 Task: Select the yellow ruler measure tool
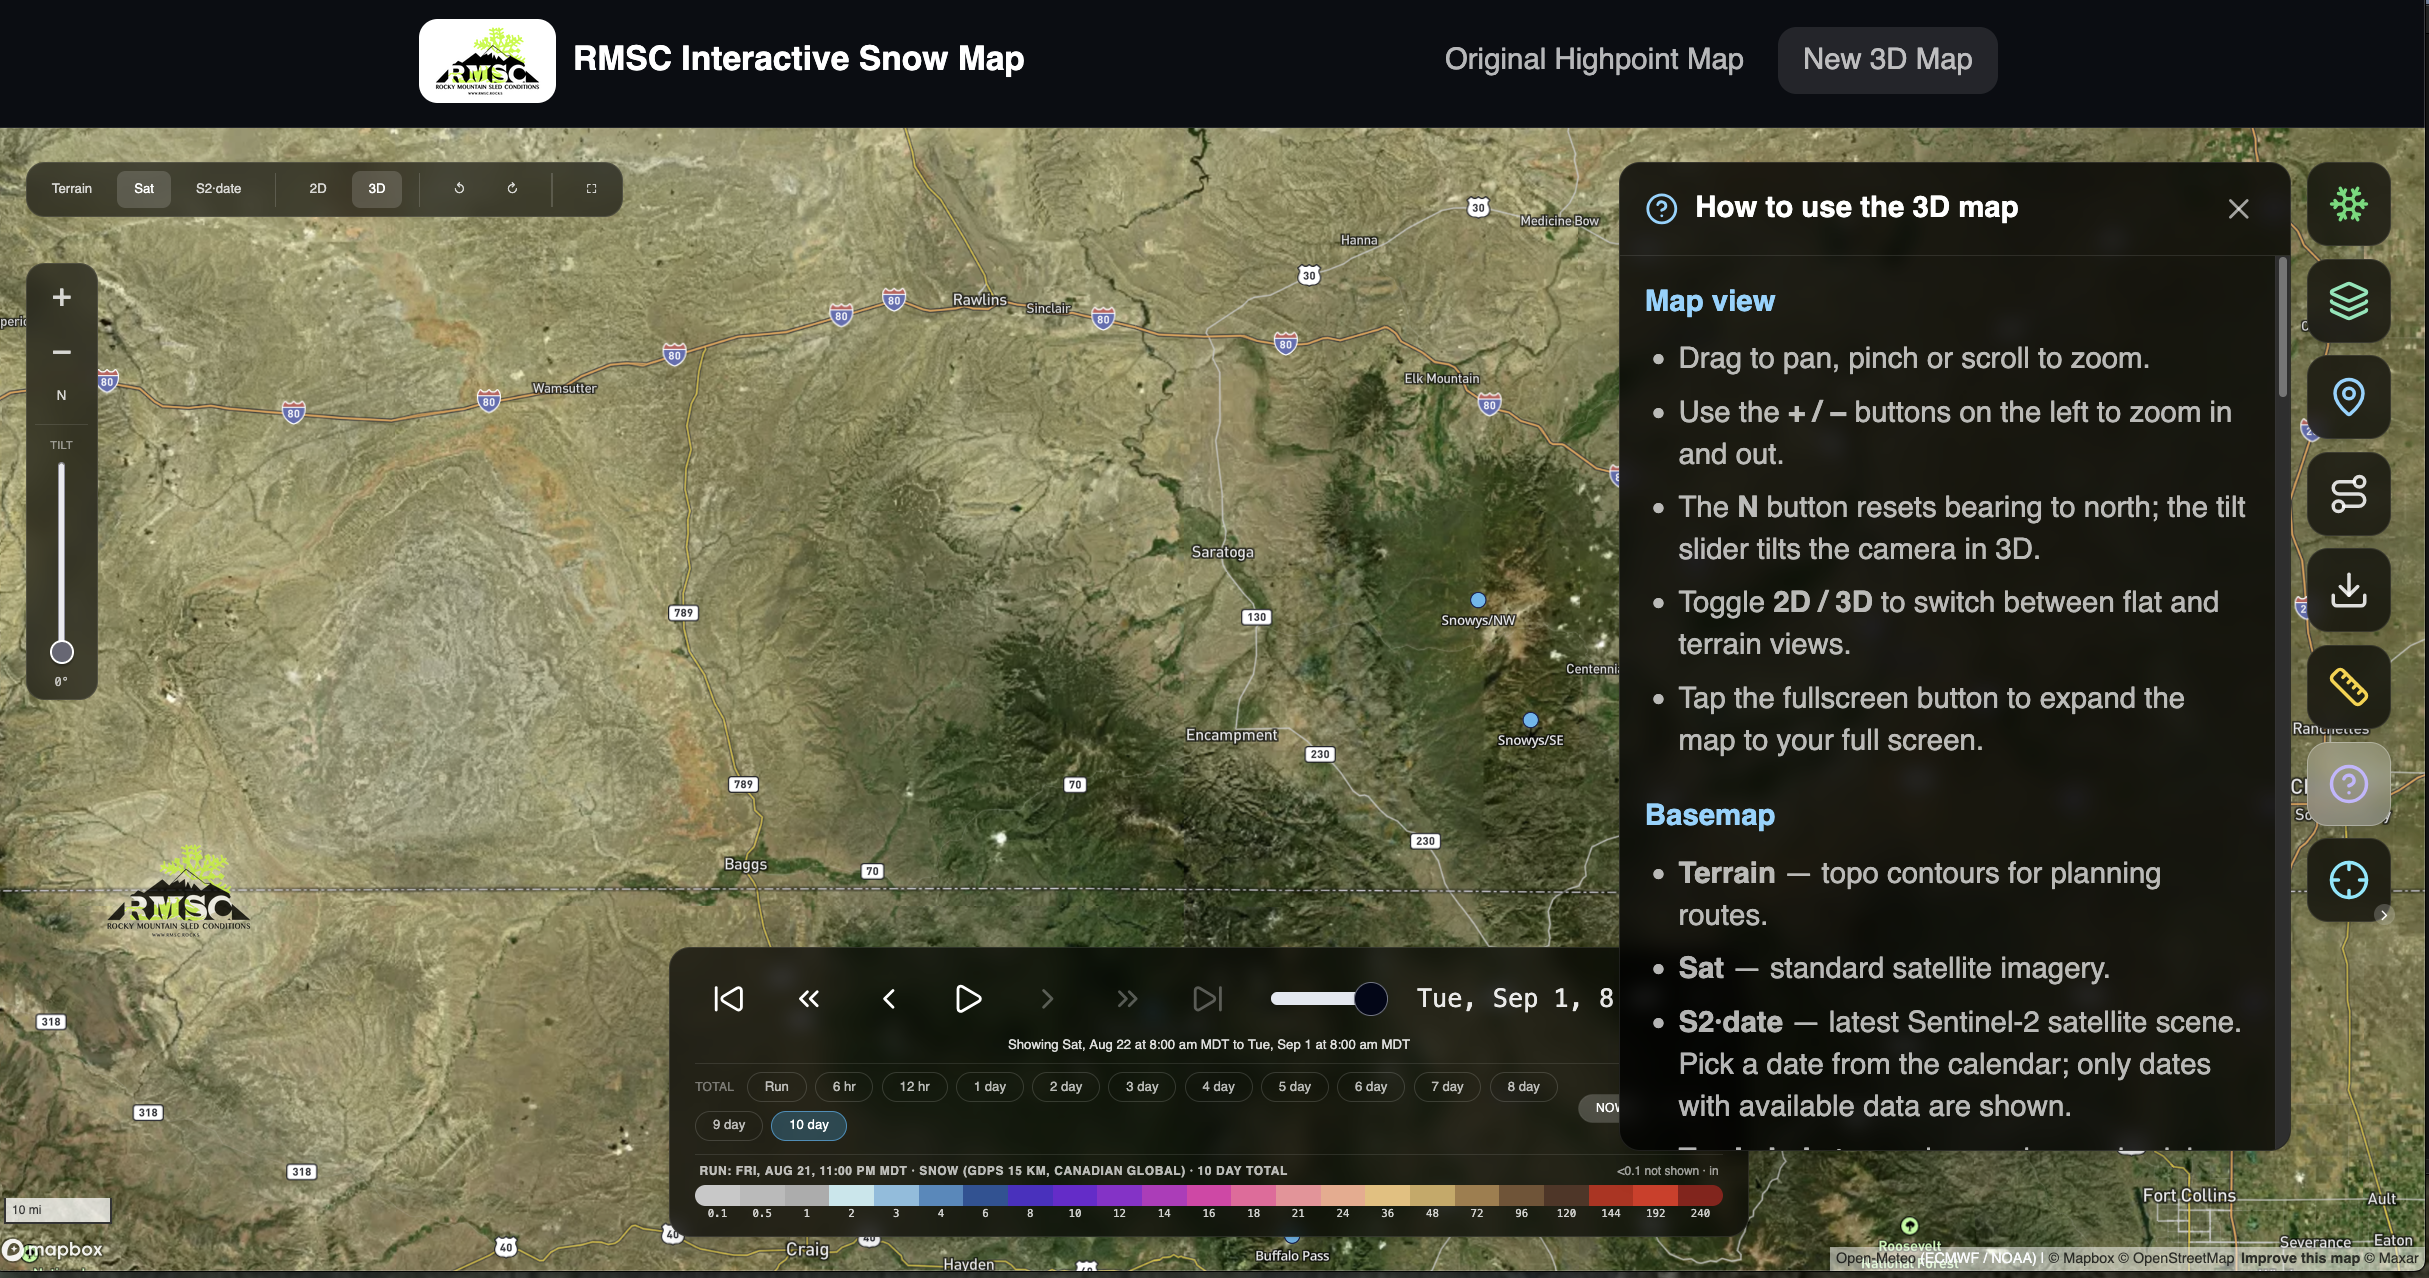point(2348,687)
